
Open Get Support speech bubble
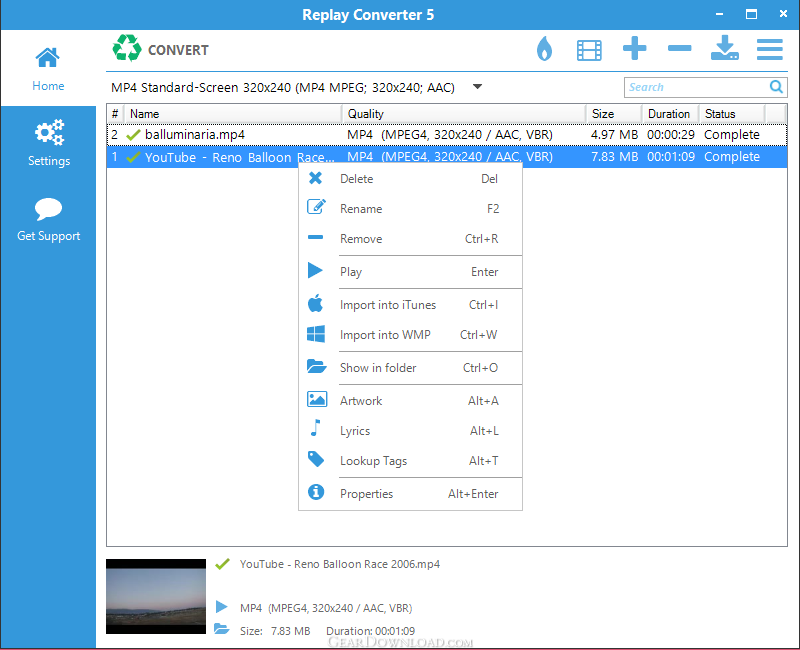(48, 219)
